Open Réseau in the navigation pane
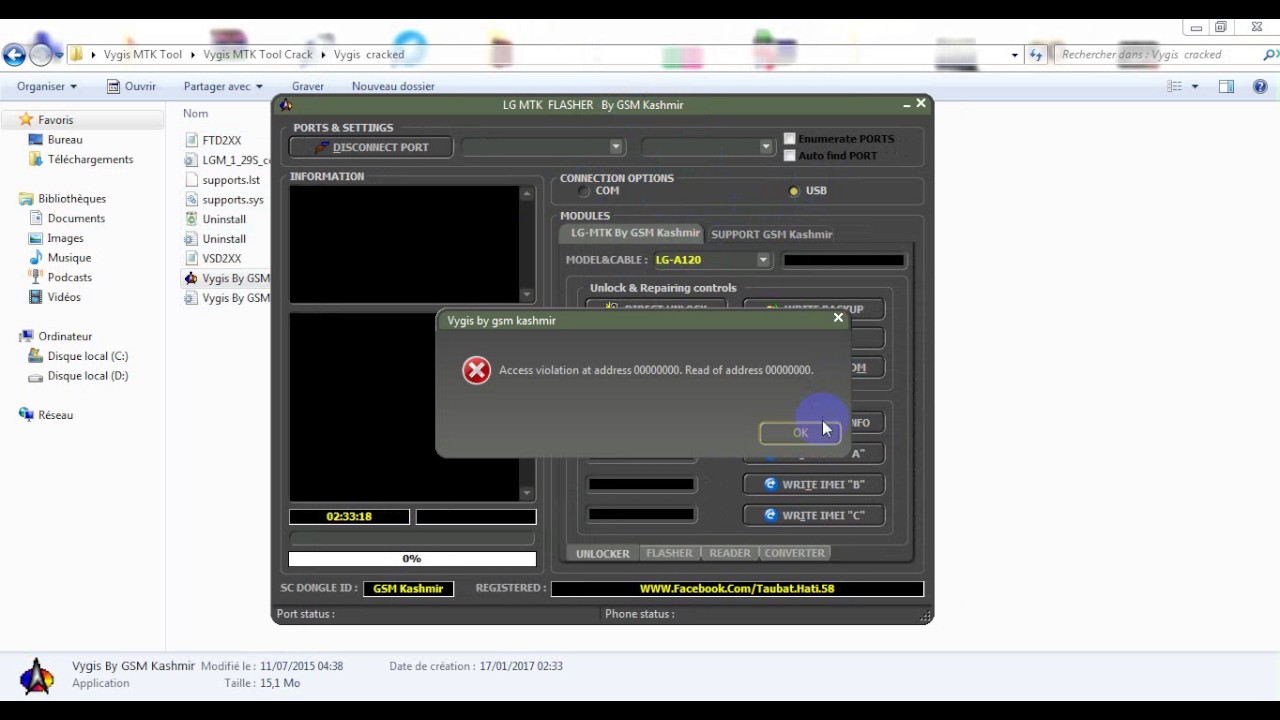1280x720 pixels. [55, 415]
